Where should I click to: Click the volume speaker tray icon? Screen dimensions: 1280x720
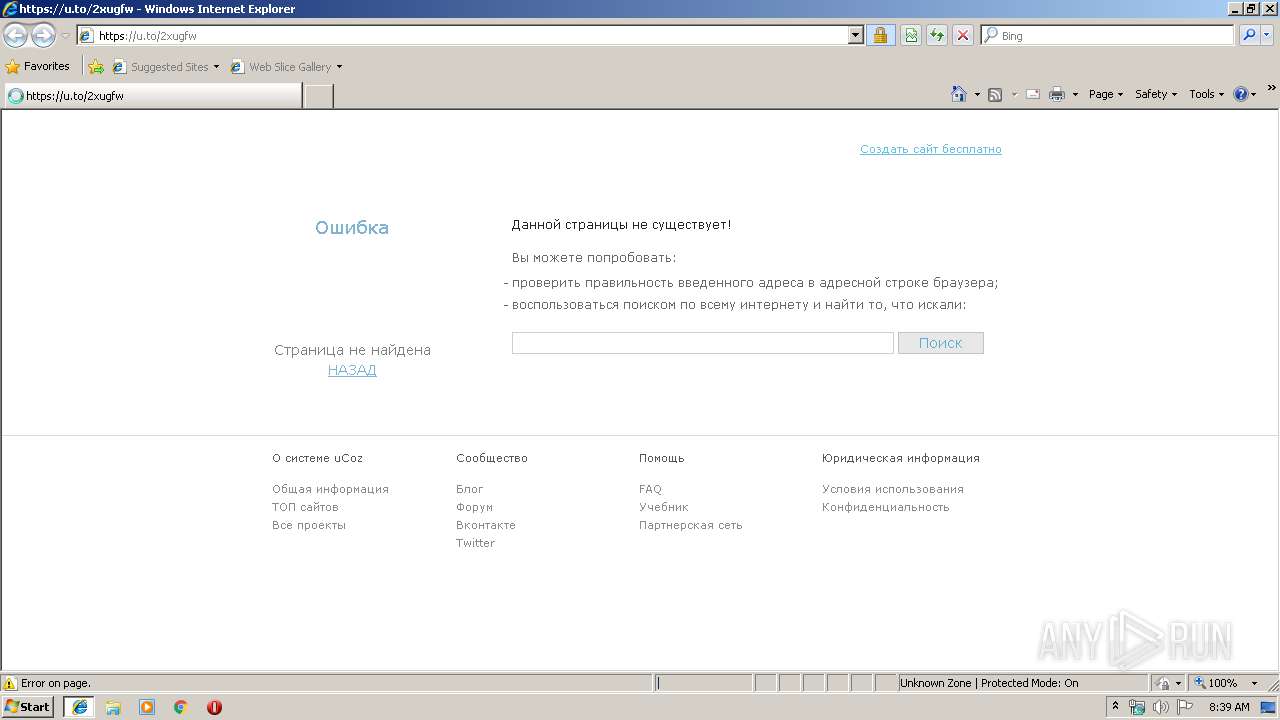[1160, 707]
